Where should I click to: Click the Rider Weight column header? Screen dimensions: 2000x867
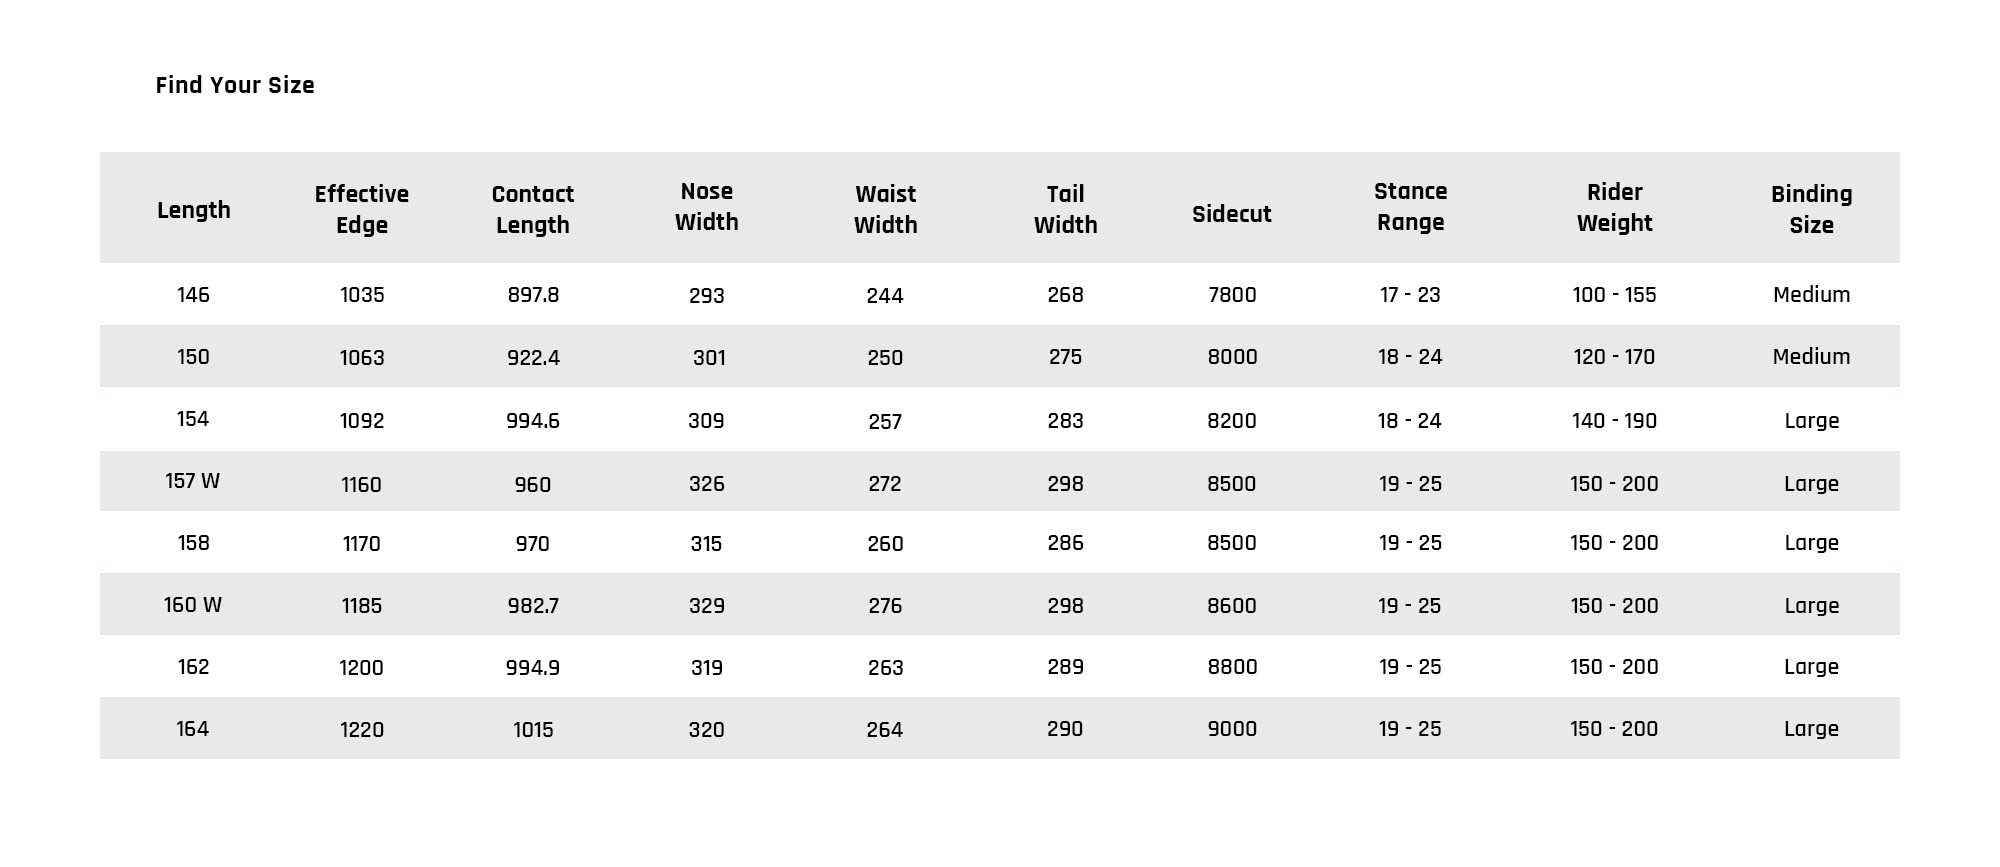tap(1614, 208)
